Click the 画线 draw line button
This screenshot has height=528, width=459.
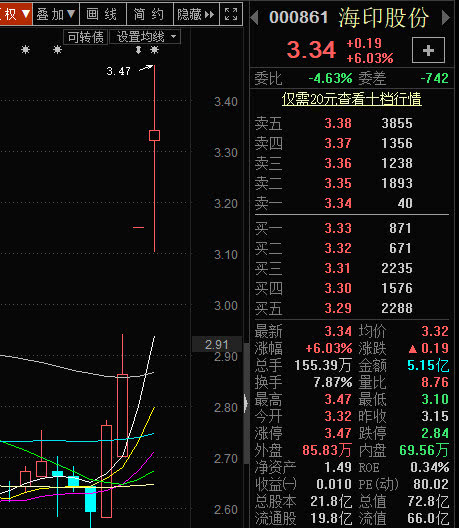[x=102, y=14]
